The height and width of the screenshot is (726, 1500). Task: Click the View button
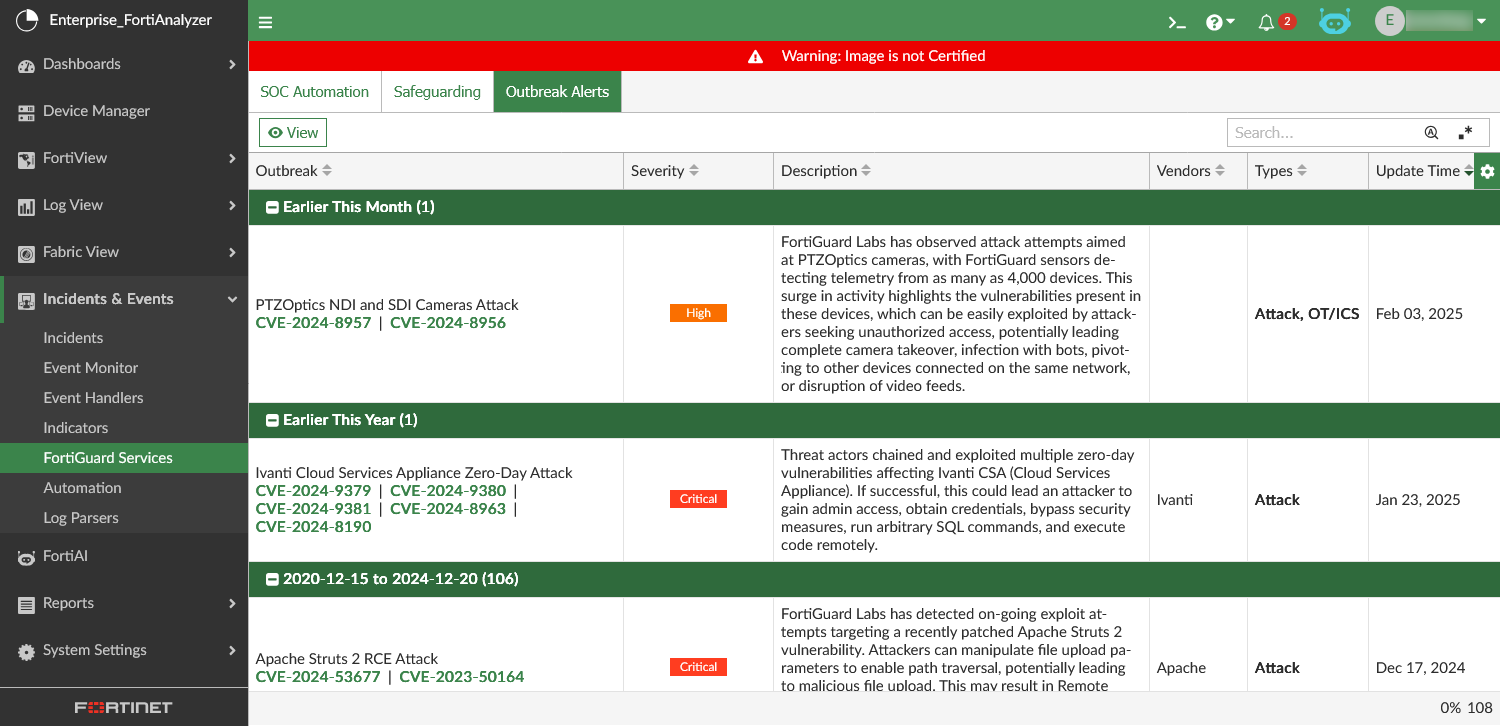293,132
